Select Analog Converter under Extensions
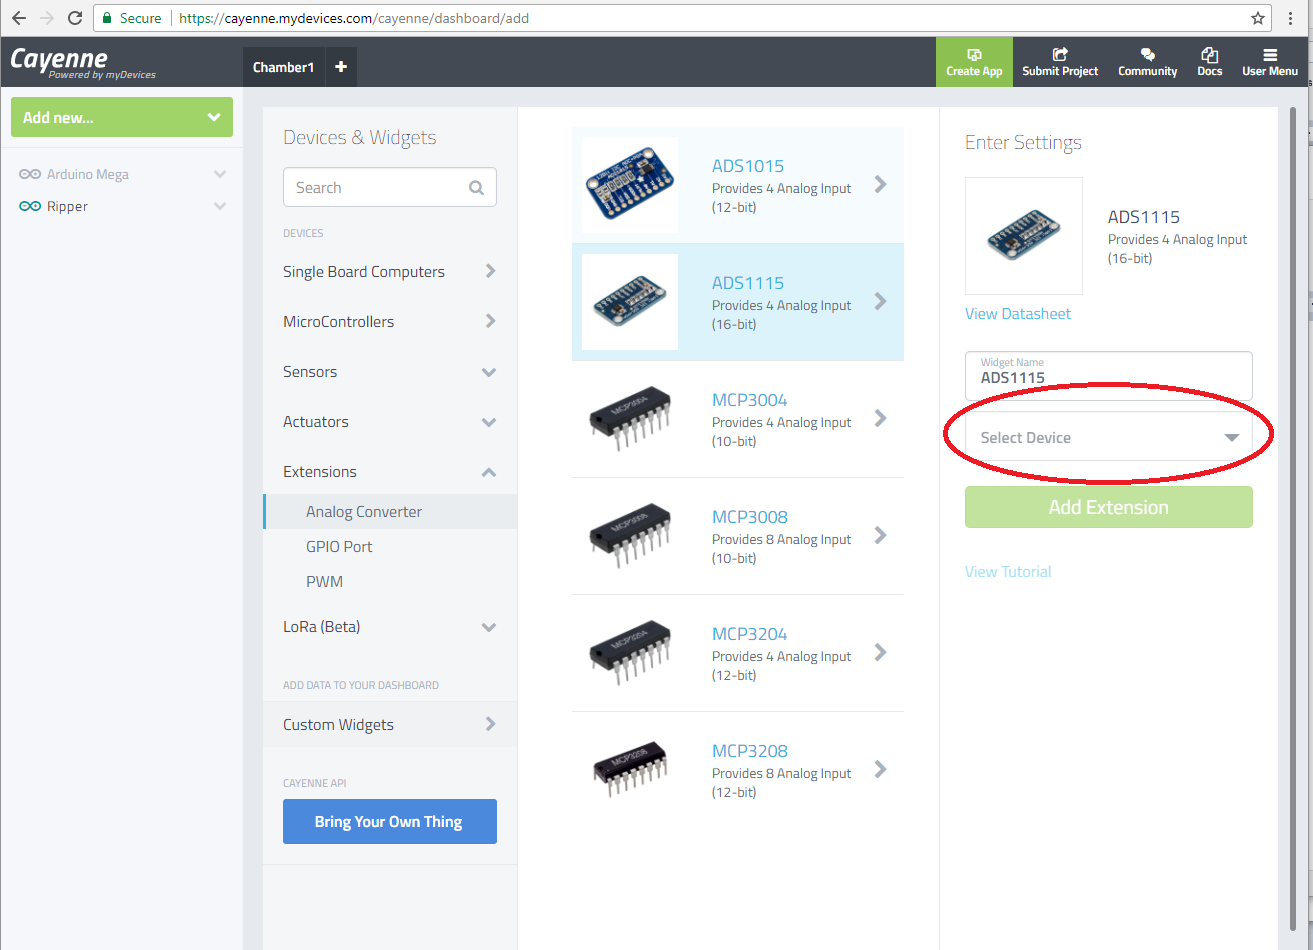 [390, 511]
